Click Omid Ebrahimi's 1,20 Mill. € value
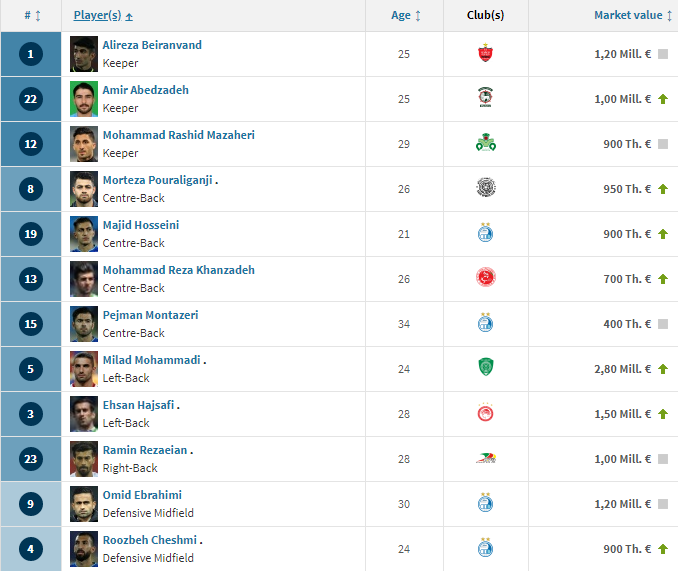This screenshot has width=678, height=571. 623,504
